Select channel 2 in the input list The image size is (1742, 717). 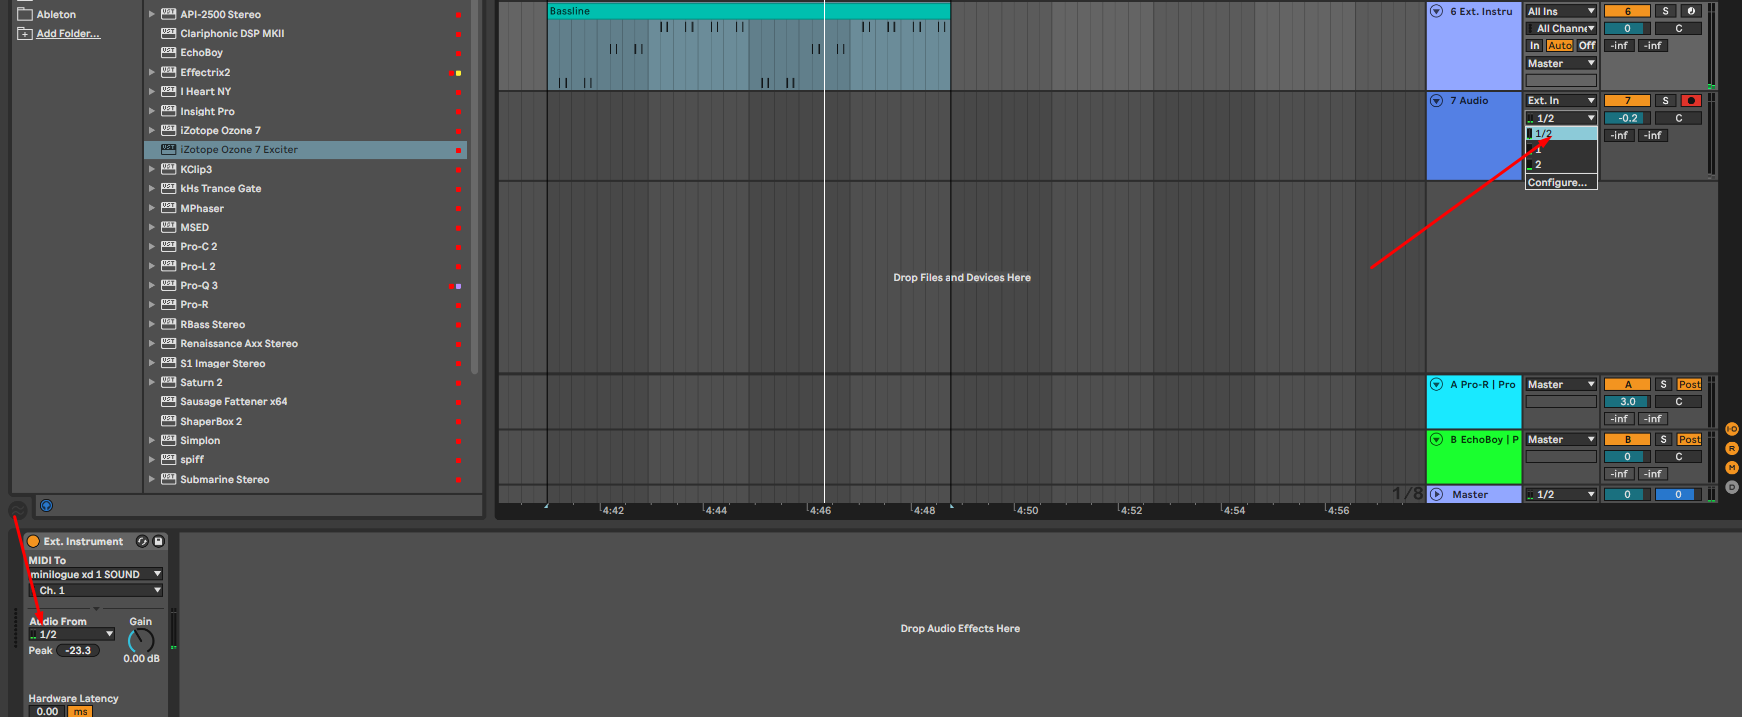1561,165
